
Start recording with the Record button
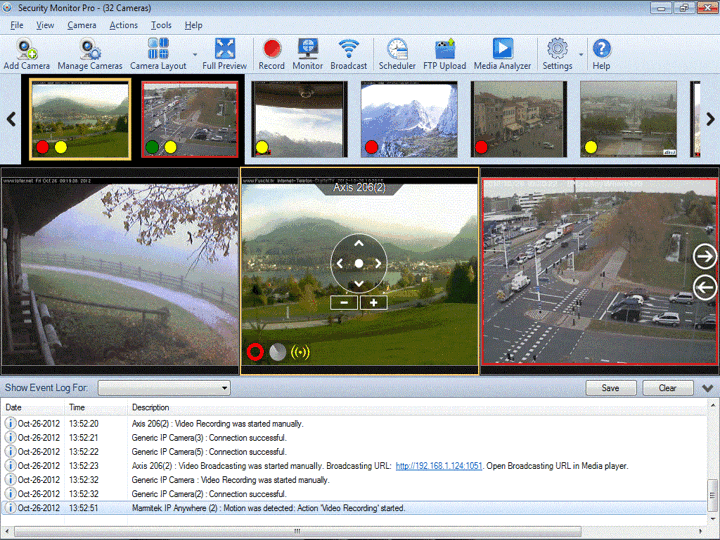(272, 54)
